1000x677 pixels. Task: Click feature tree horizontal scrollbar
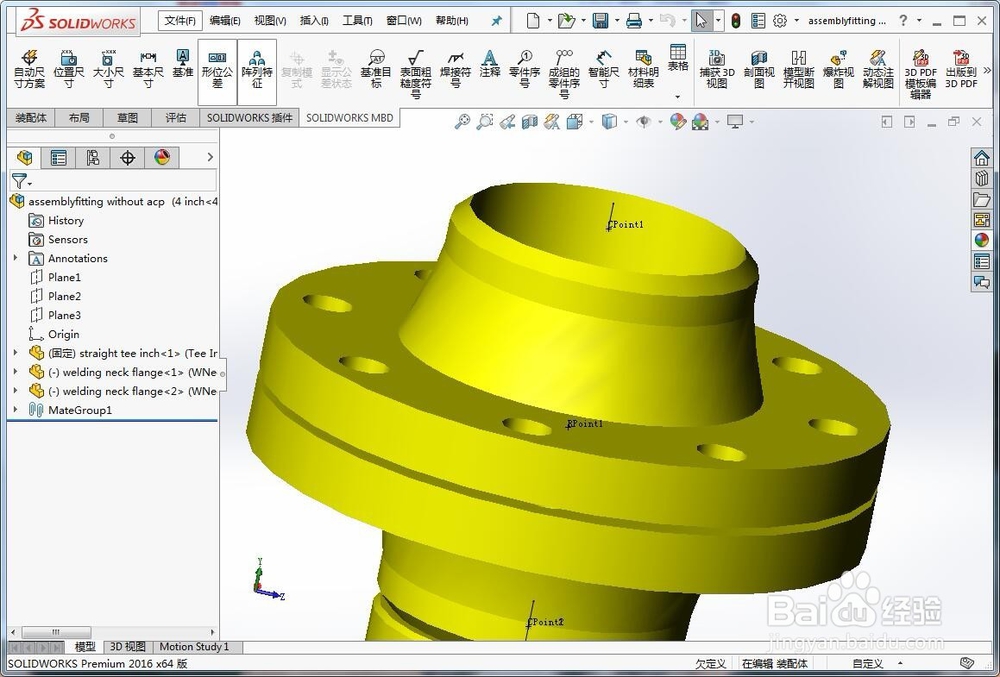(x=56, y=632)
